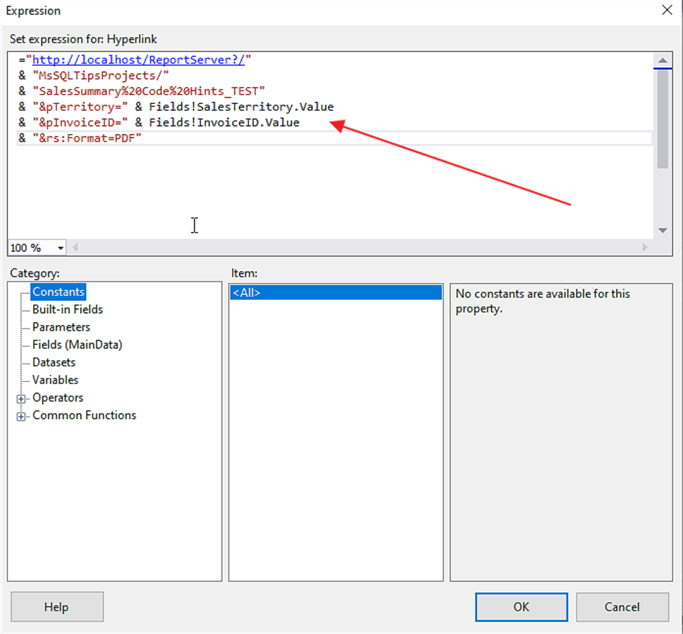Open Help for the expression editor

click(x=57, y=607)
